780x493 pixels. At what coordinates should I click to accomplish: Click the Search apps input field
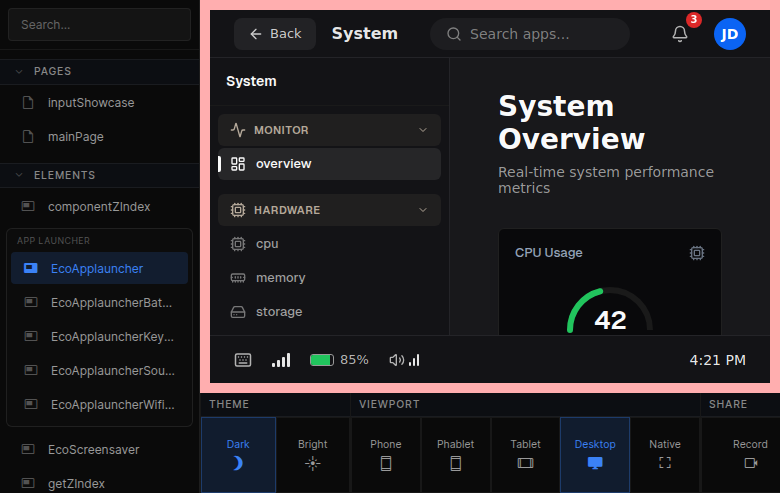click(530, 34)
